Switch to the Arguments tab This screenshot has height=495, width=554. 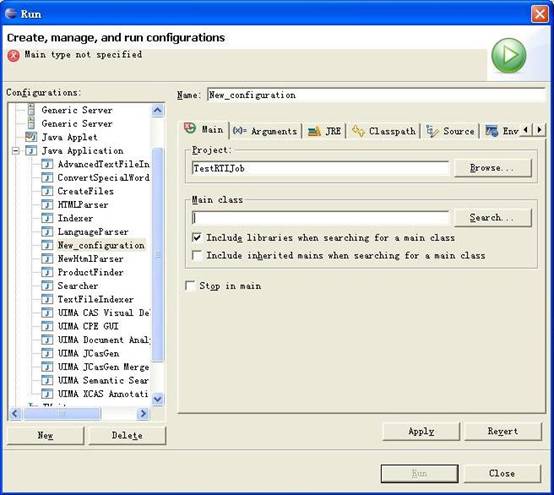(265, 131)
